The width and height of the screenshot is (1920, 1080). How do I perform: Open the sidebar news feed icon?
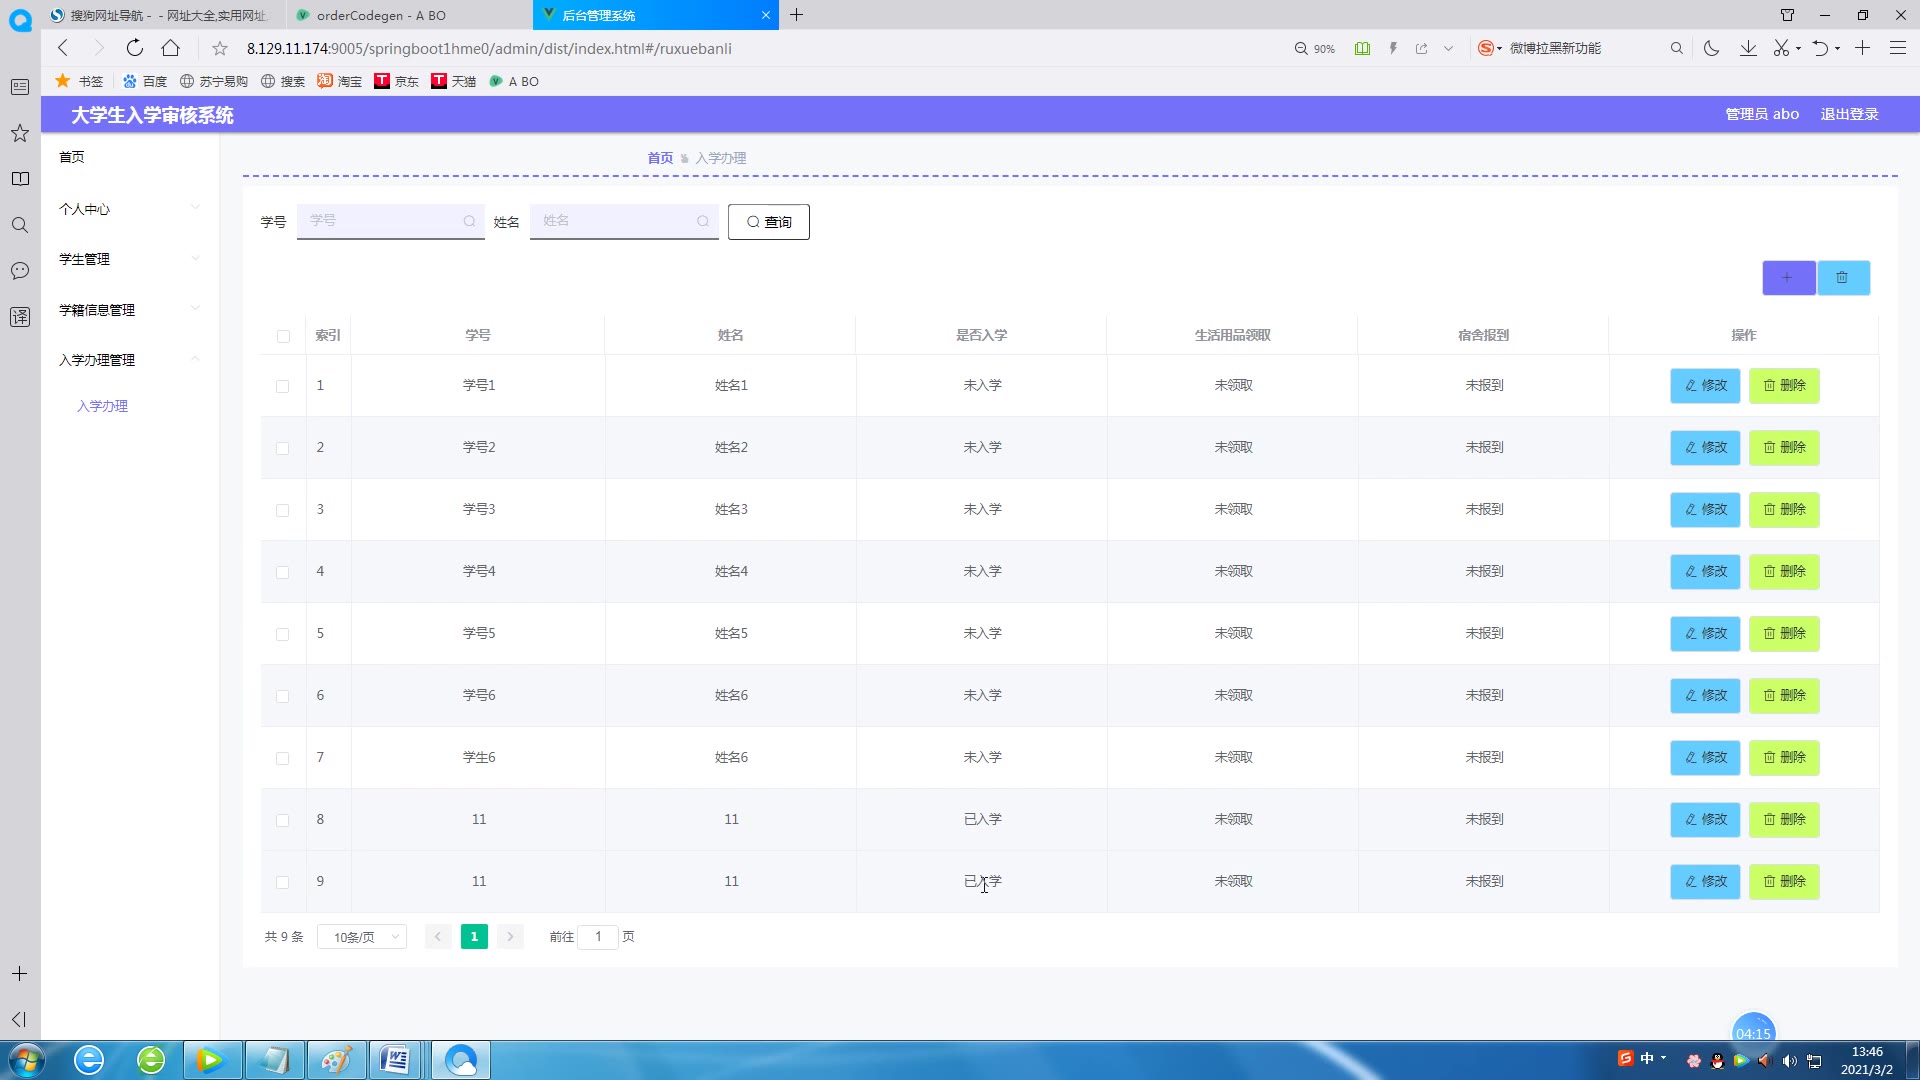click(19, 87)
